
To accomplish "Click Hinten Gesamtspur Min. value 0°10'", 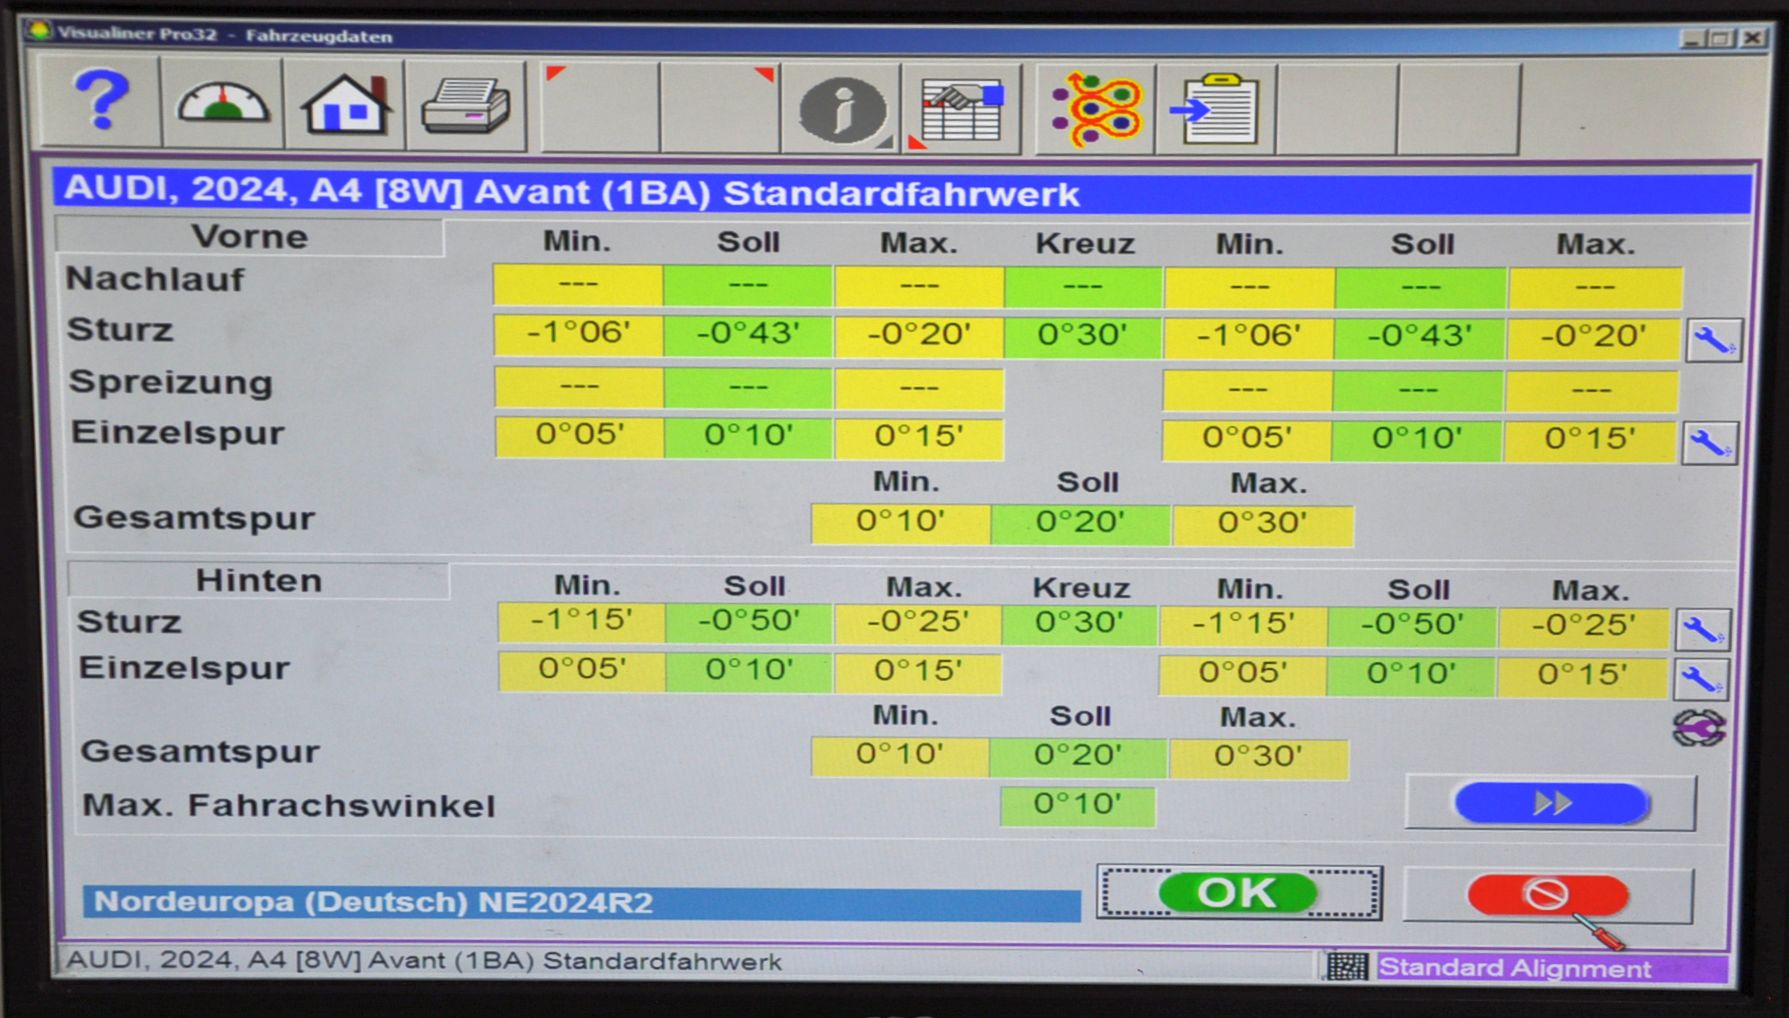I will coord(899,756).
